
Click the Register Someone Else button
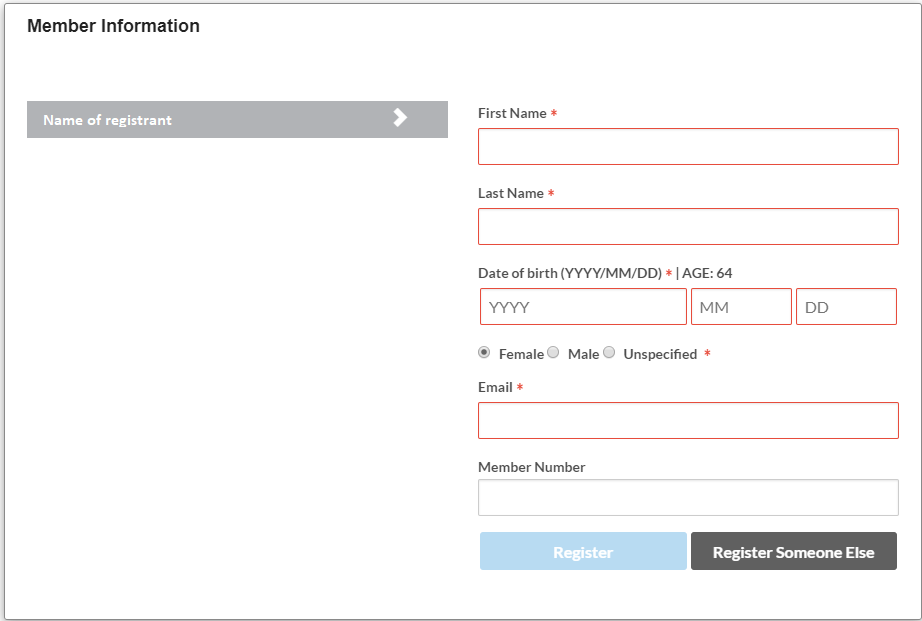pyautogui.click(x=793, y=552)
